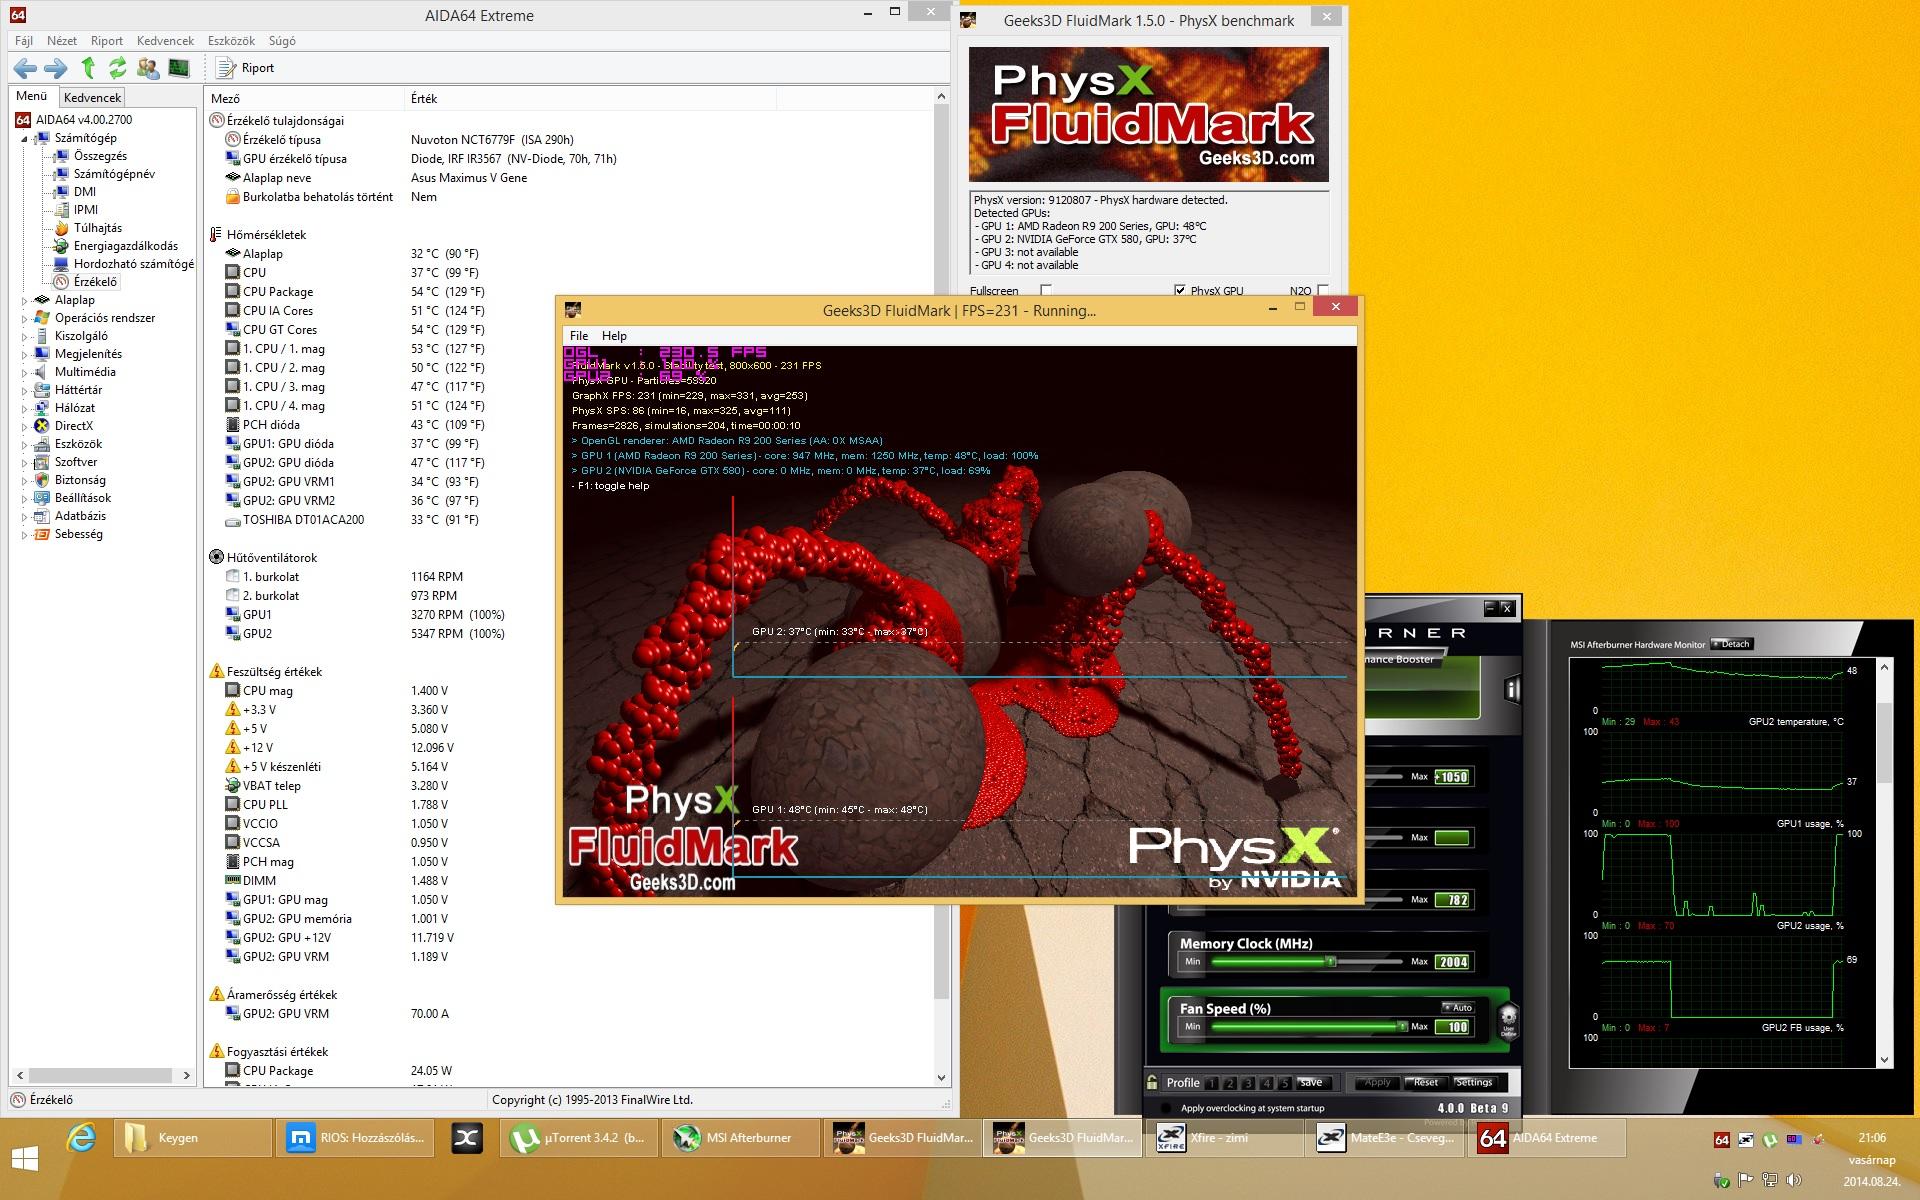Open the Afterburner info 'i' button
This screenshot has height=1200, width=1920.
click(1512, 689)
